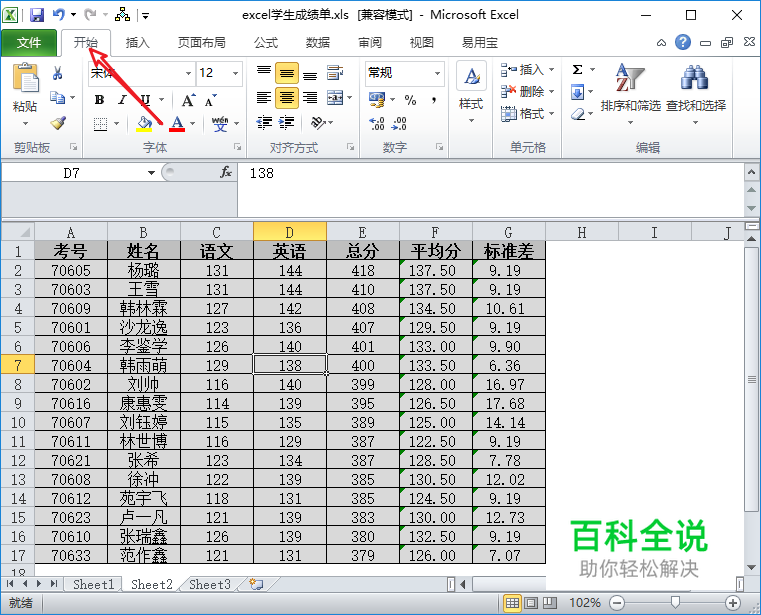
Task: Click the text orientation icon
Action: tap(318, 123)
